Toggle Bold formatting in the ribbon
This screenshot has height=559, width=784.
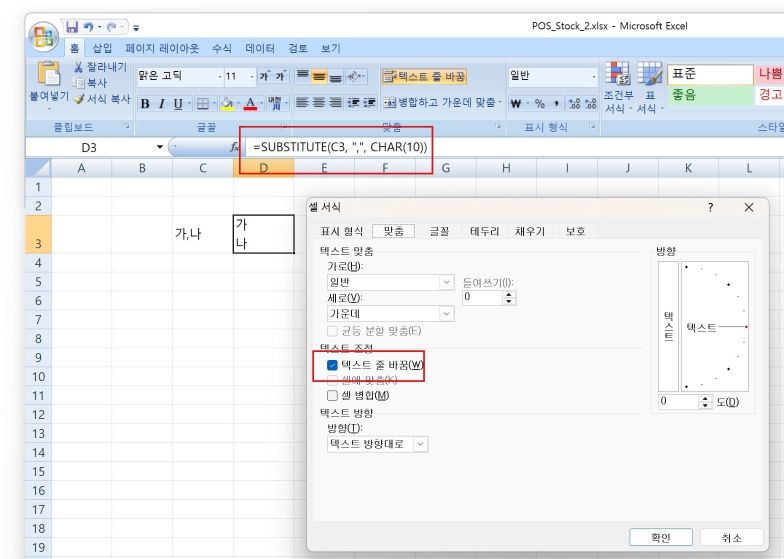[x=145, y=103]
